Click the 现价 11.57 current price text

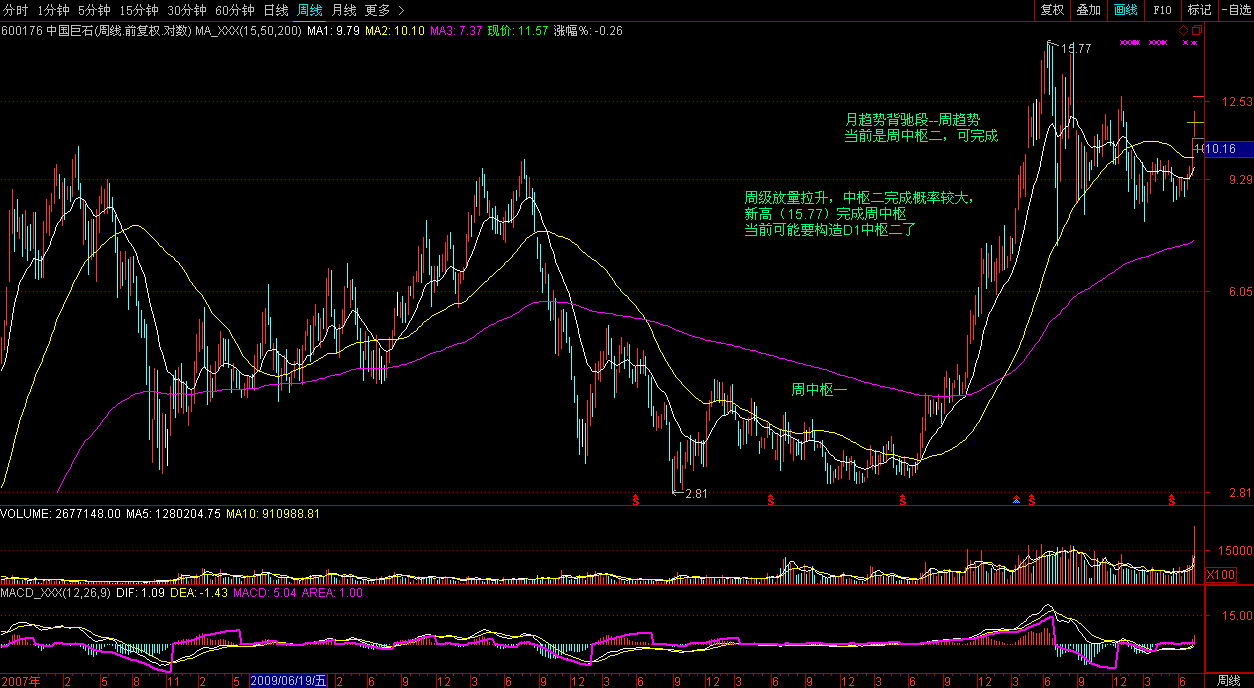[x=518, y=31]
